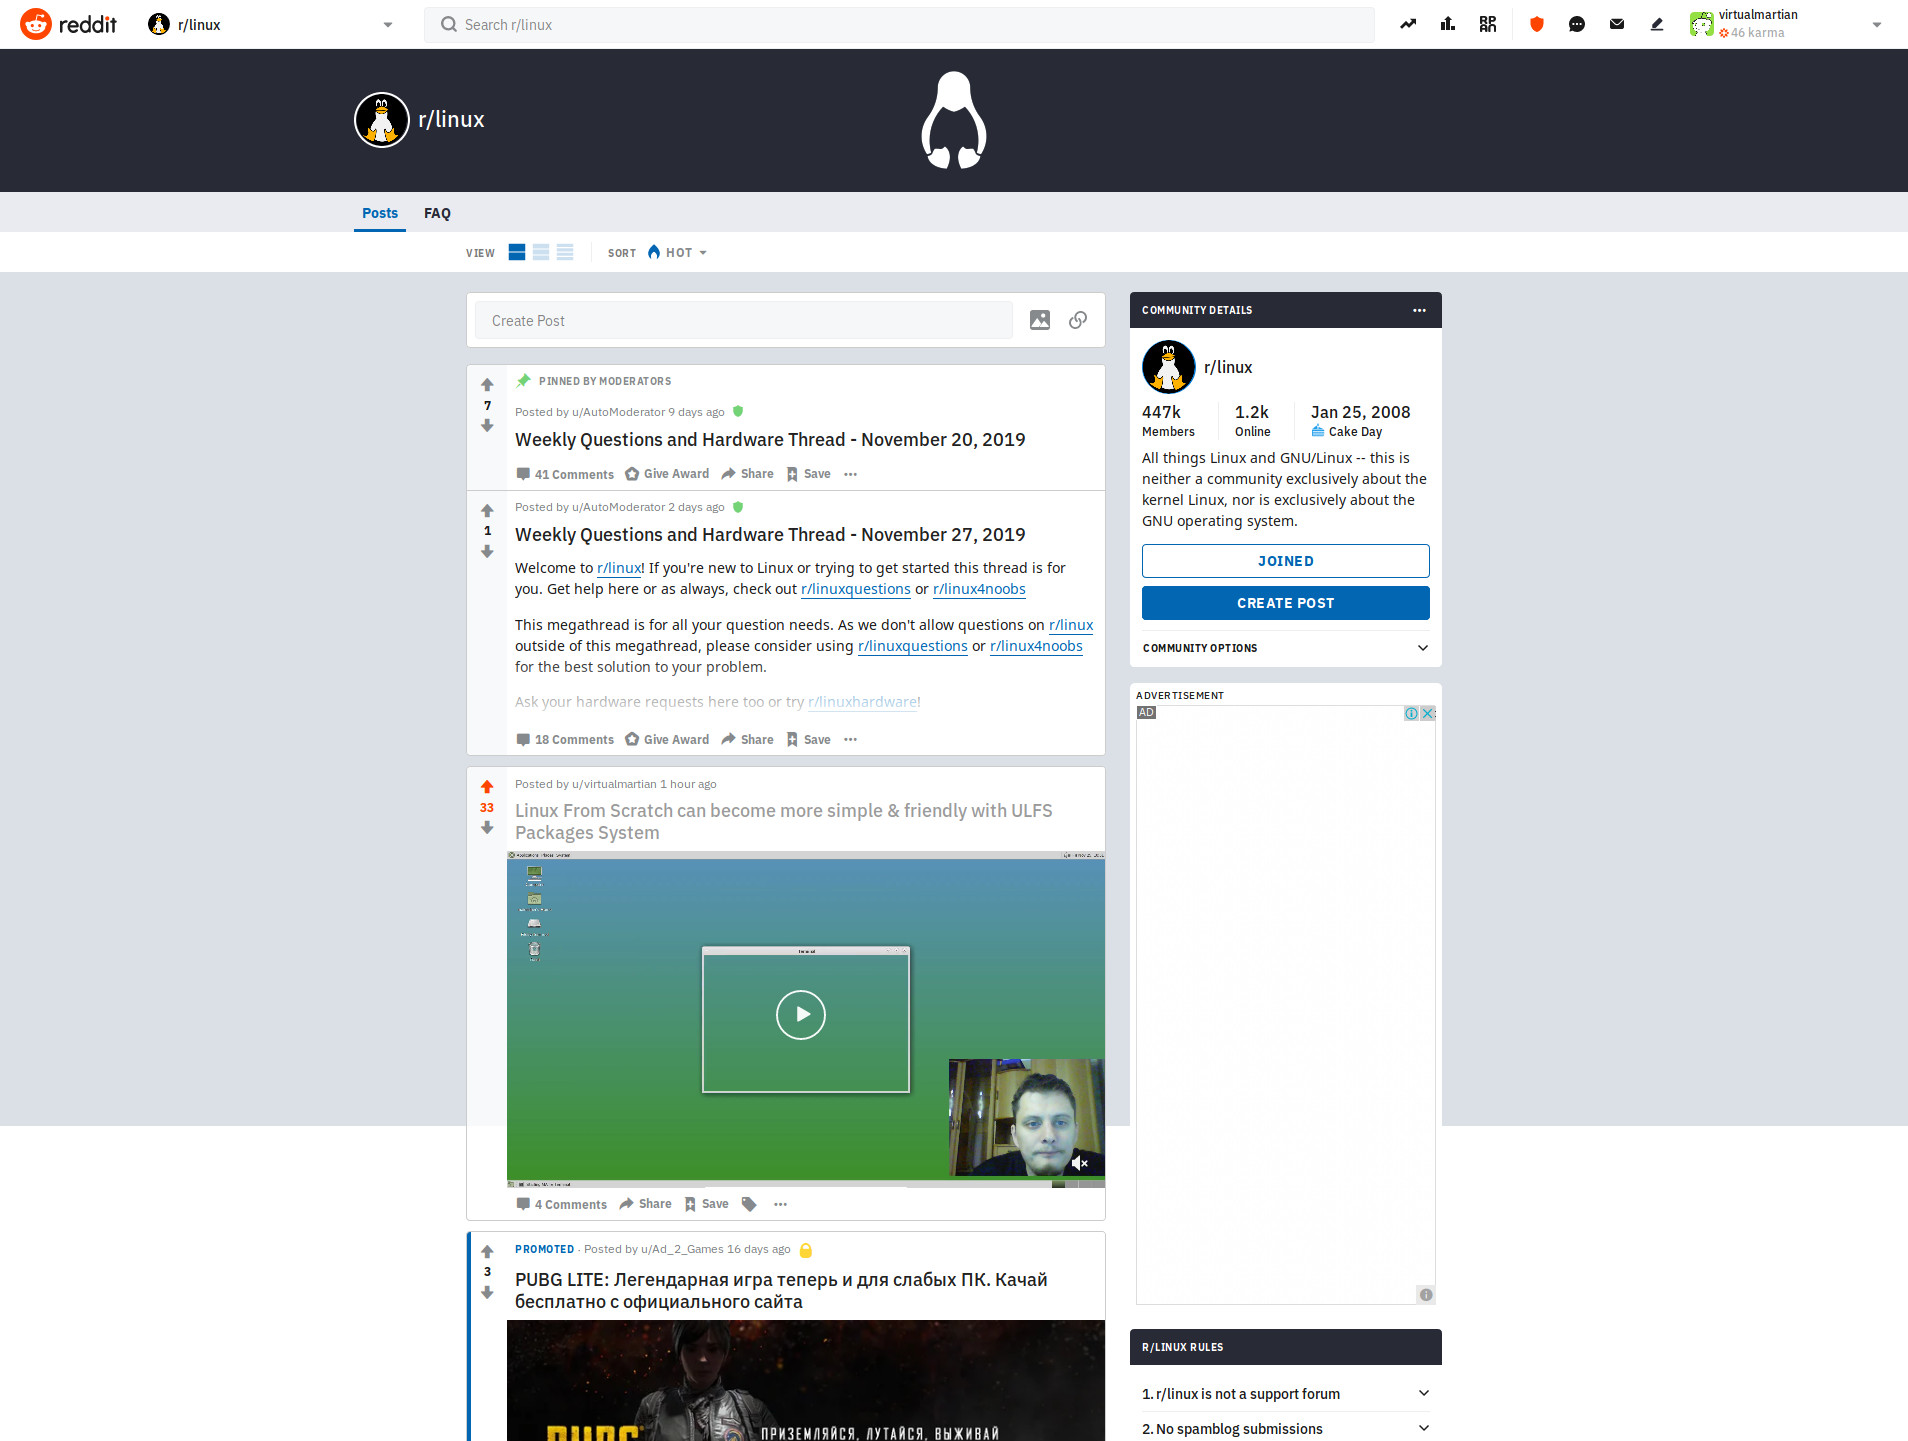Play the ULFS Packages System video

coord(801,1015)
